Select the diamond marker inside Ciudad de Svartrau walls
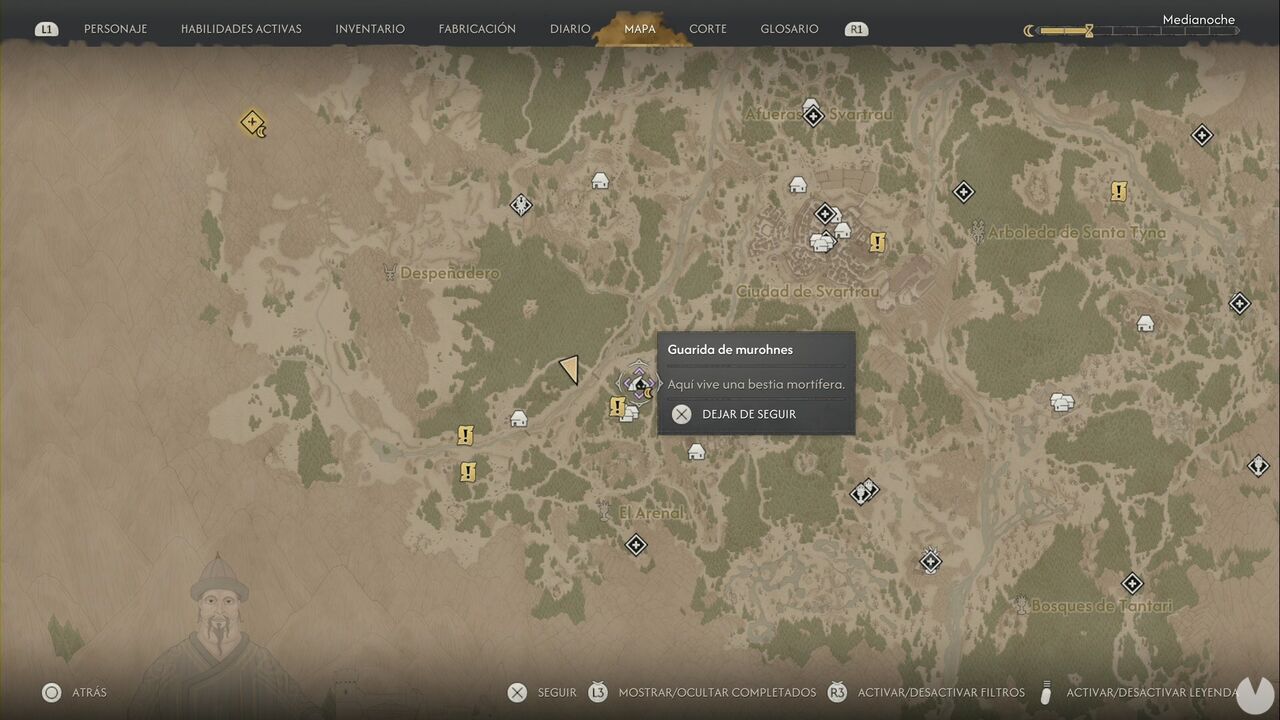The width and height of the screenshot is (1280, 720). pyautogui.click(x=825, y=213)
